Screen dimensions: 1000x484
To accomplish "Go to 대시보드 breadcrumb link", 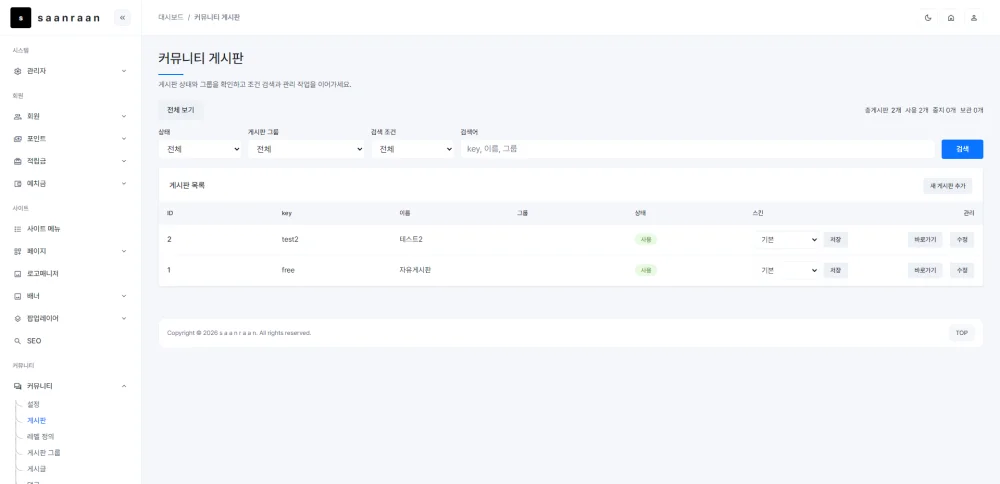I will (171, 18).
